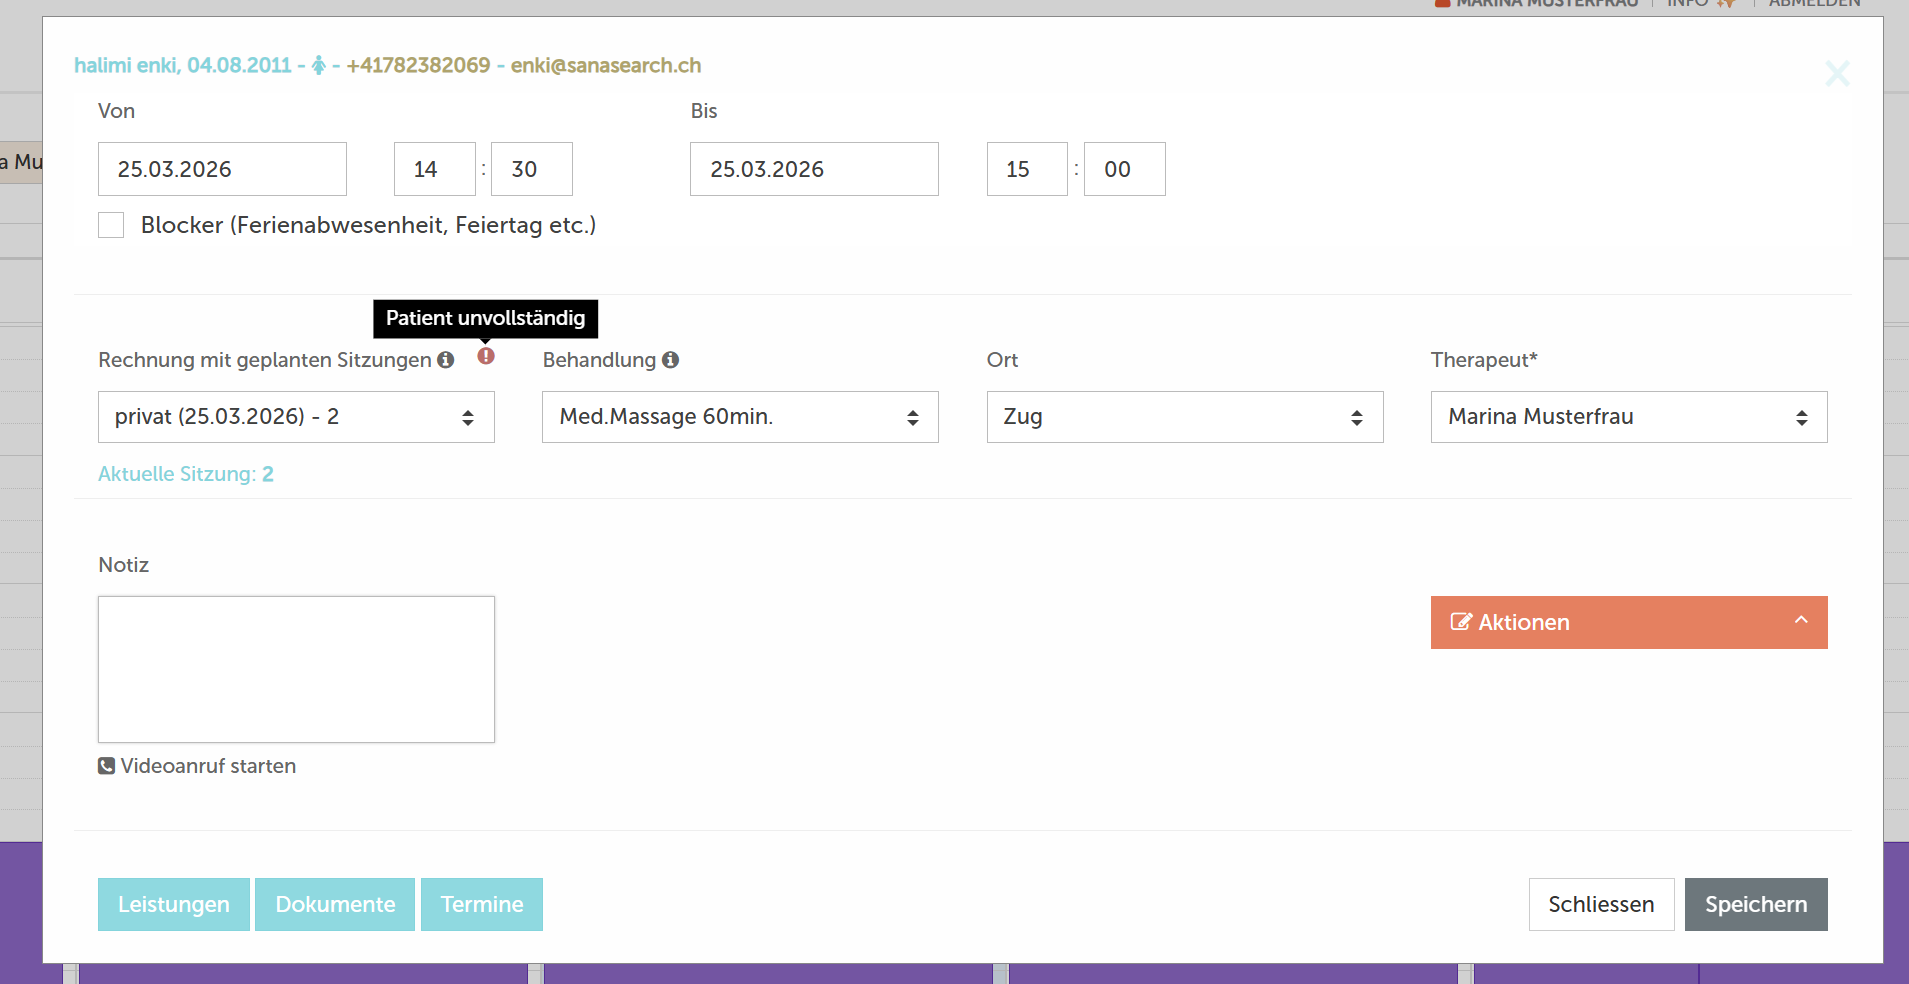Open the Rechnung dropdown showing privat (25.03.2026)
This screenshot has height=984, width=1909.
coord(296,417)
